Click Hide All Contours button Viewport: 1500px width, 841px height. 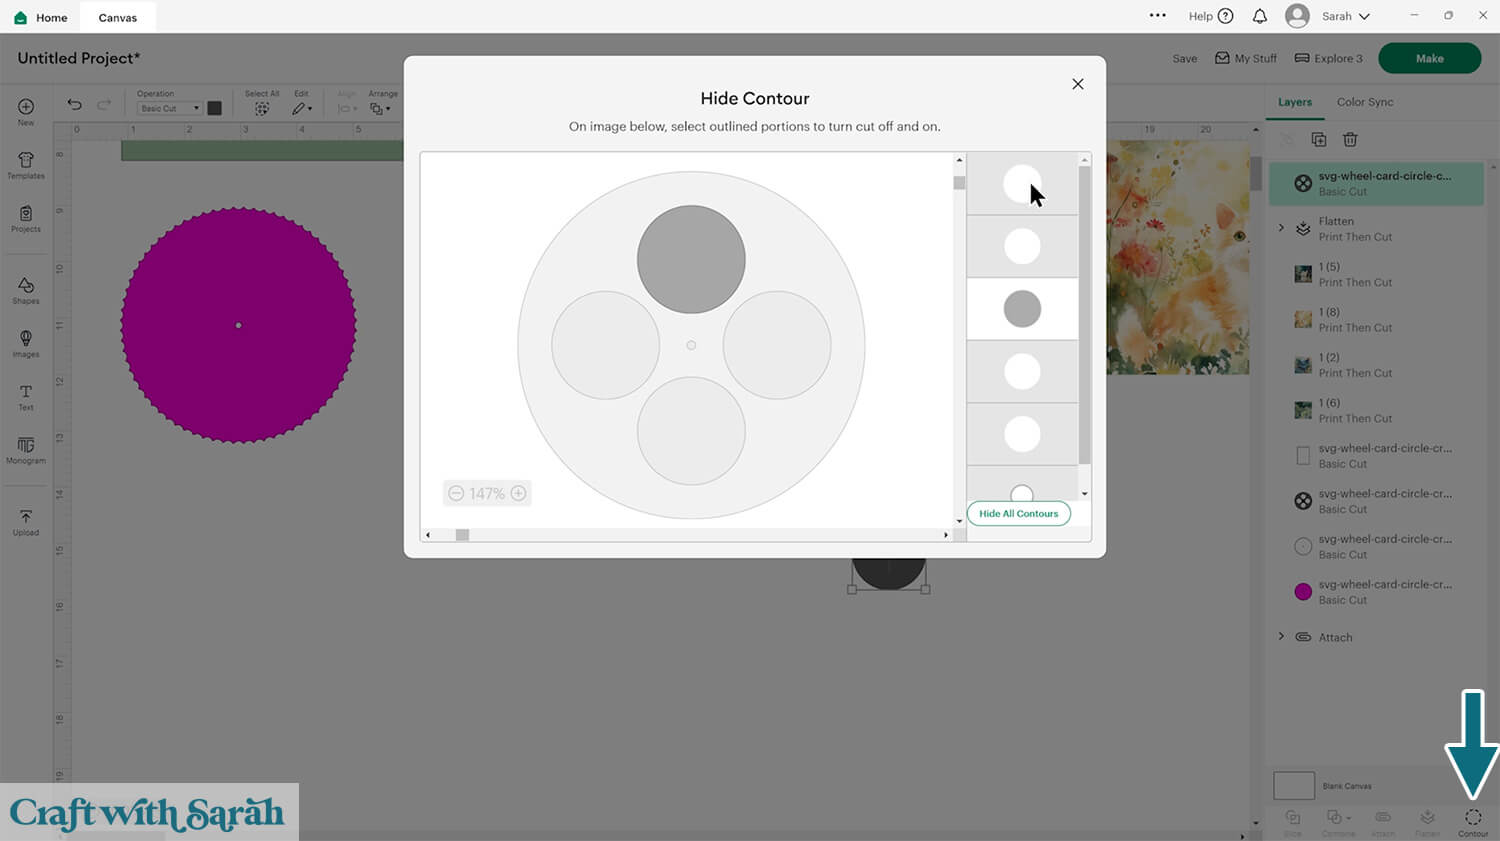point(1019,514)
